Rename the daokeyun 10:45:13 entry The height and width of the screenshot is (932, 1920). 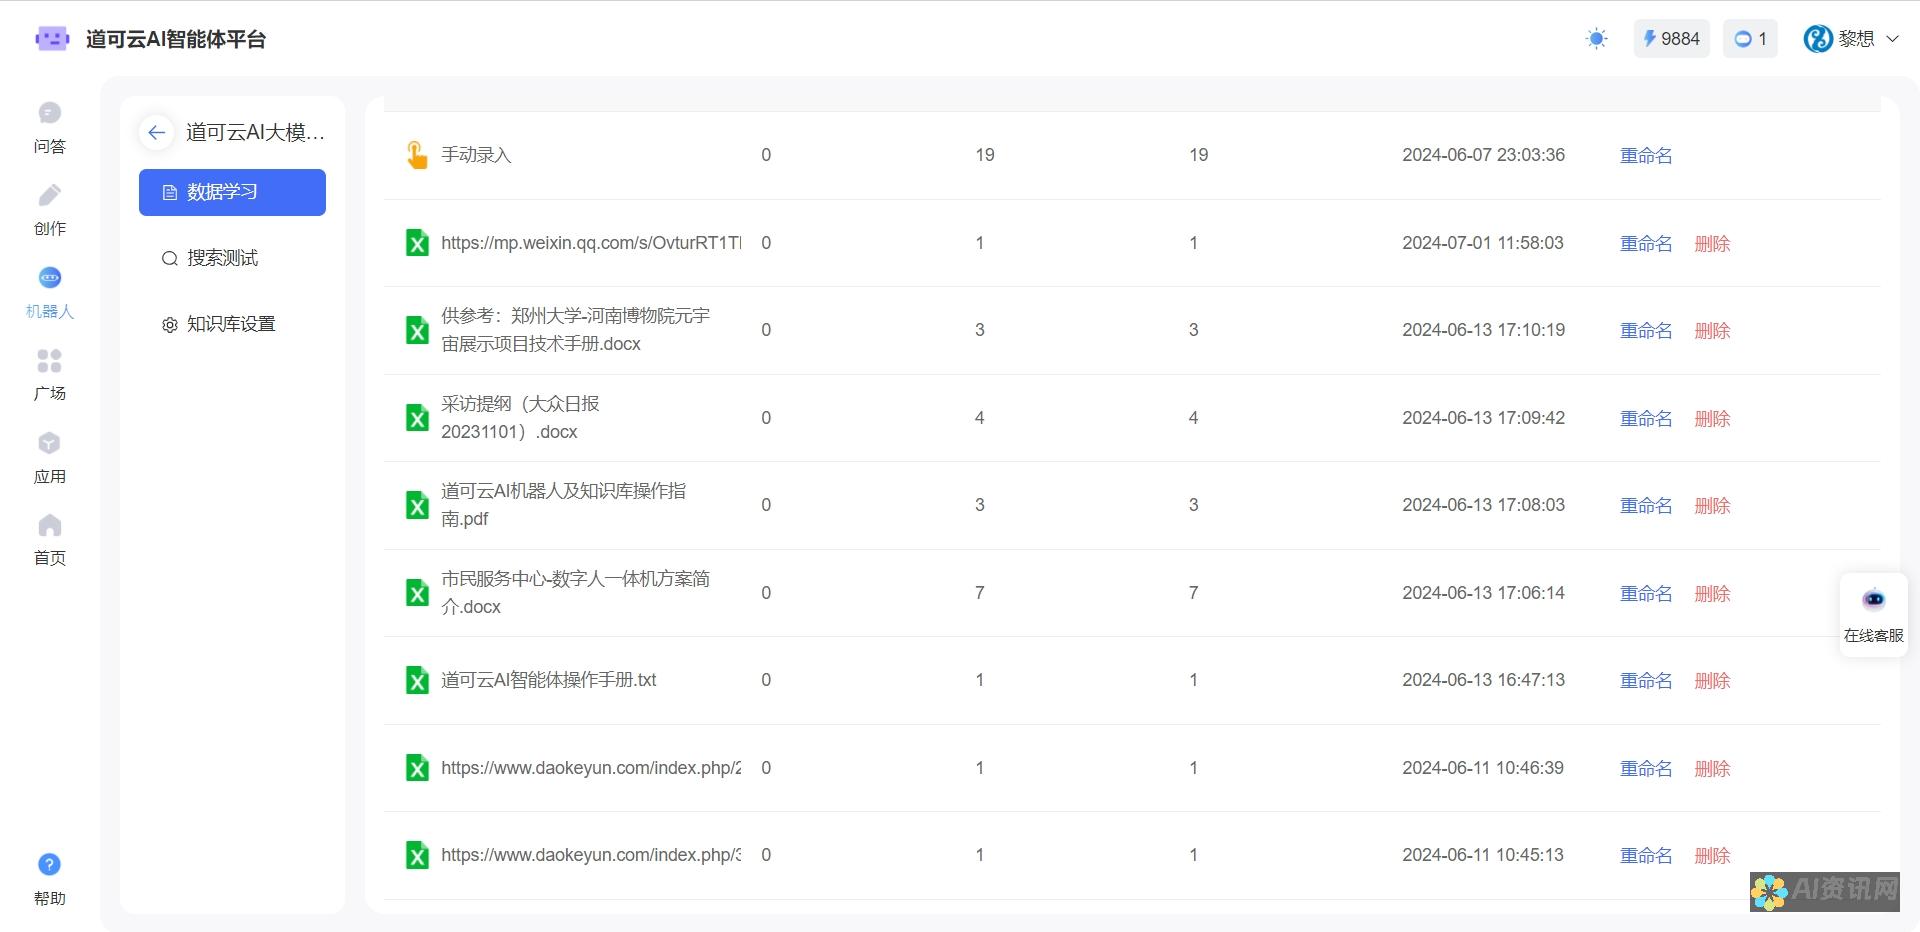1646,855
